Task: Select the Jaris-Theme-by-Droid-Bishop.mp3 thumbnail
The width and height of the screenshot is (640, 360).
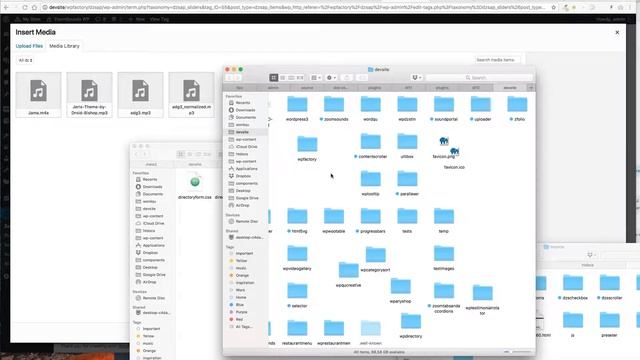Action: [x=89, y=95]
